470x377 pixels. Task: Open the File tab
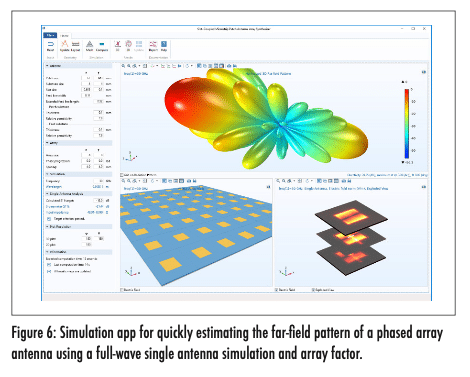point(50,35)
